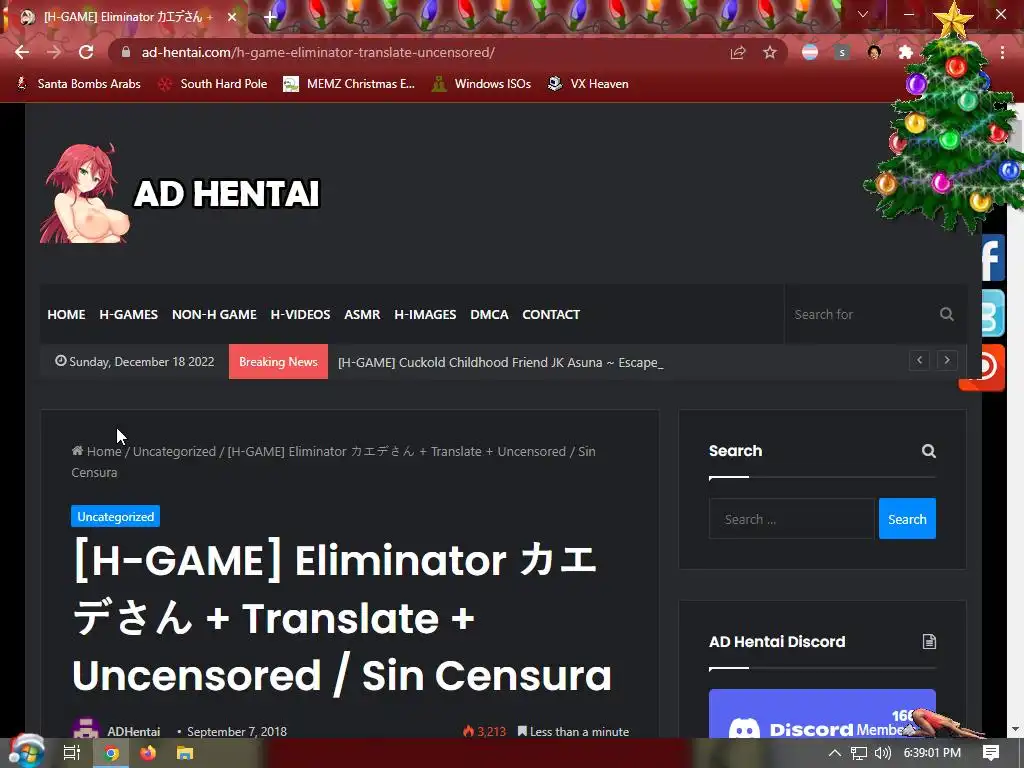Click the Discord Members banner

coord(822,713)
